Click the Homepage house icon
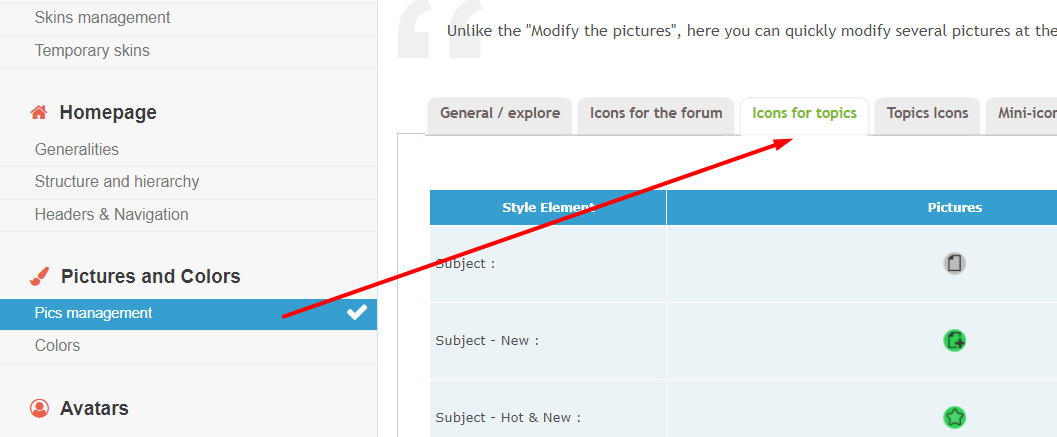 tap(39, 112)
